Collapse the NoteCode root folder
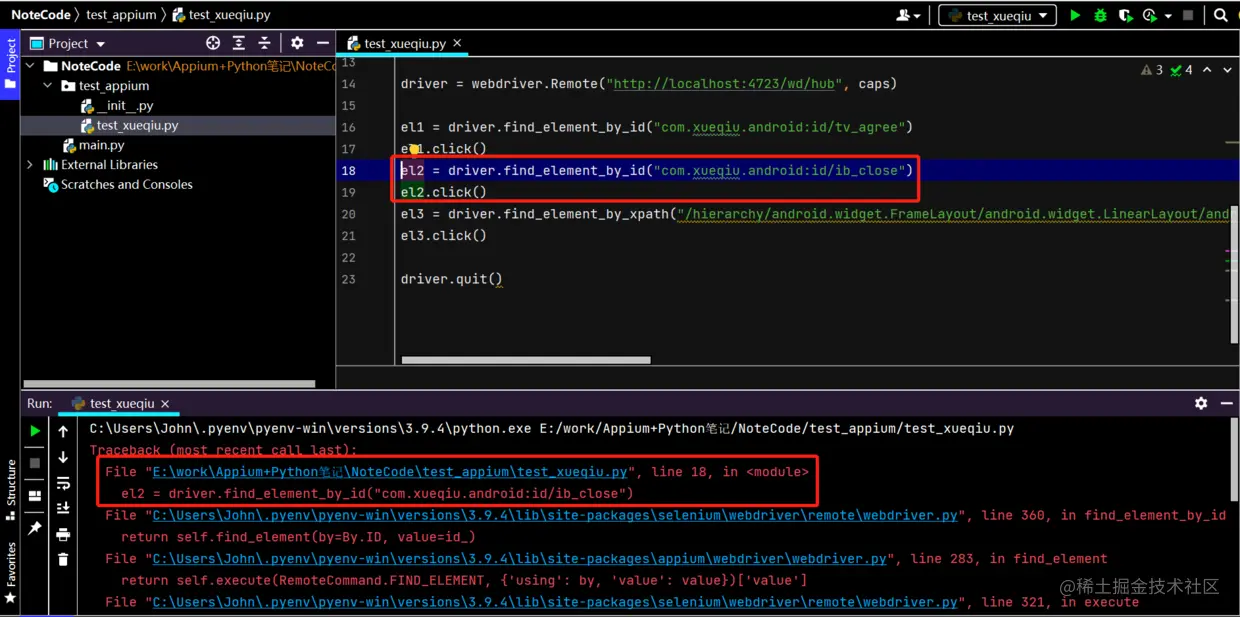This screenshot has width=1240, height=617. (30, 66)
